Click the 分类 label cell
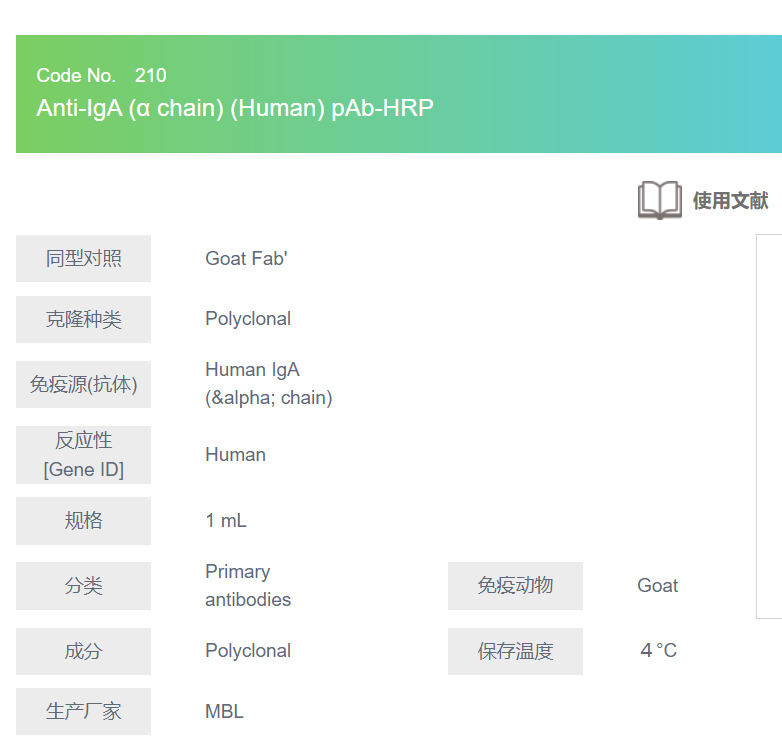The width and height of the screenshot is (782, 744). (84, 586)
